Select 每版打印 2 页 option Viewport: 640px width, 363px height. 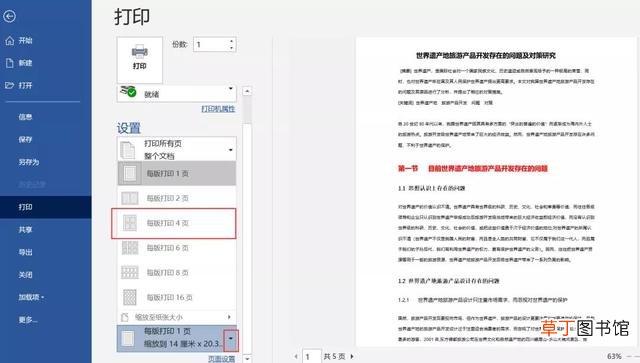tap(176, 198)
